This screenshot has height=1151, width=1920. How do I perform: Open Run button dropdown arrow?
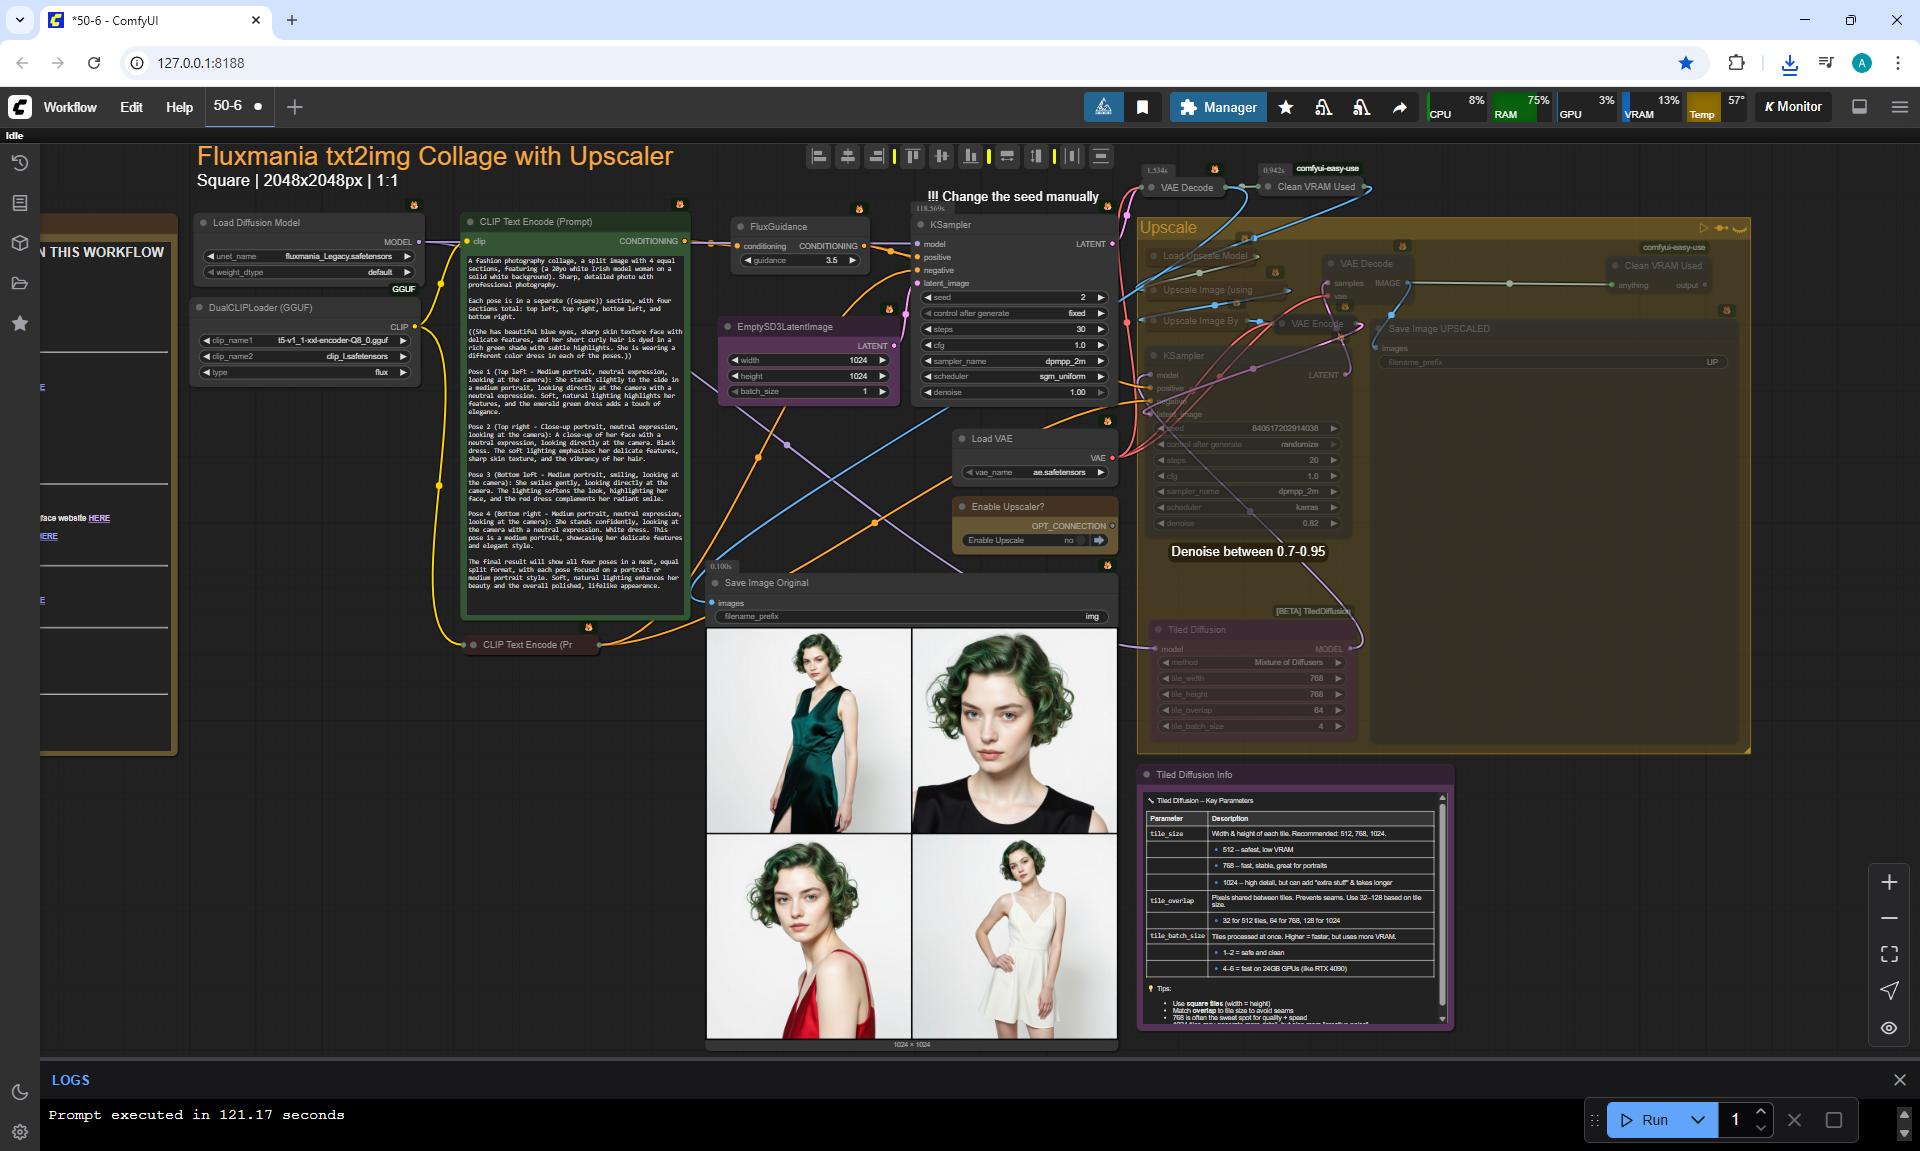coord(1697,1120)
